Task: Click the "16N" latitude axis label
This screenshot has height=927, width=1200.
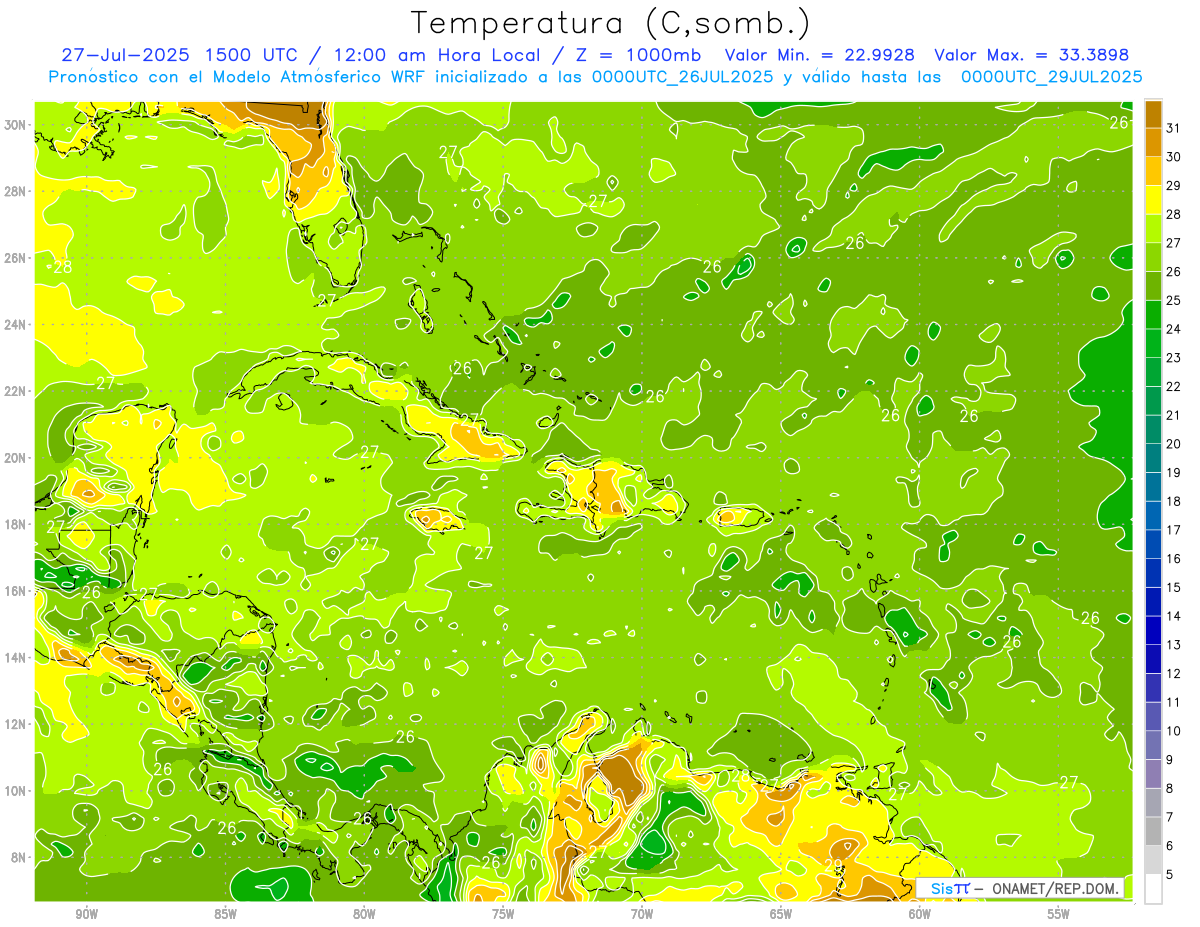Action: click(15, 591)
